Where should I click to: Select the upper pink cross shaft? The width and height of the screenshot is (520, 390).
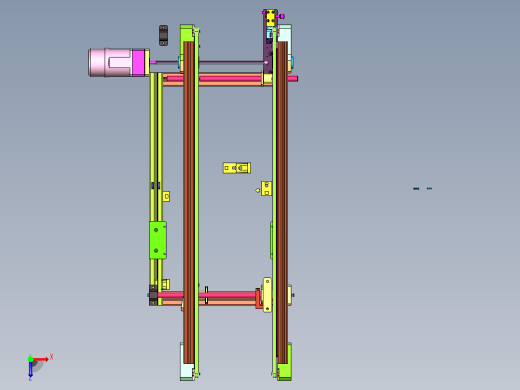pyautogui.click(x=232, y=79)
